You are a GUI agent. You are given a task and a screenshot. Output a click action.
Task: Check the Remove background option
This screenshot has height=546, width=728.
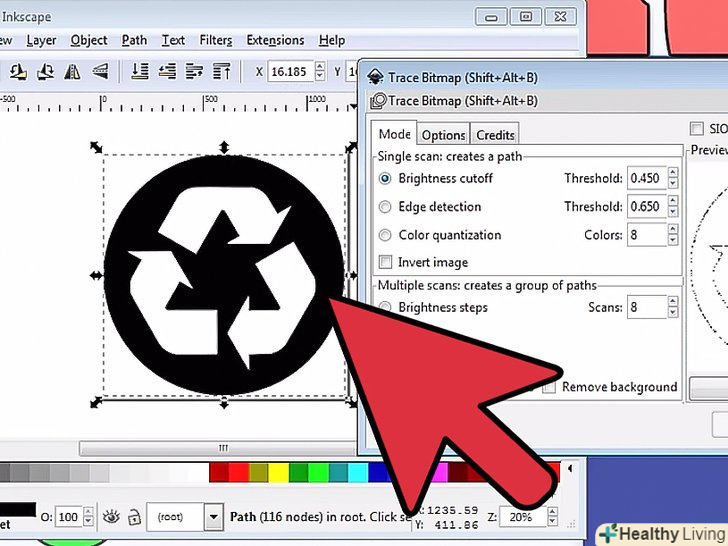549,387
